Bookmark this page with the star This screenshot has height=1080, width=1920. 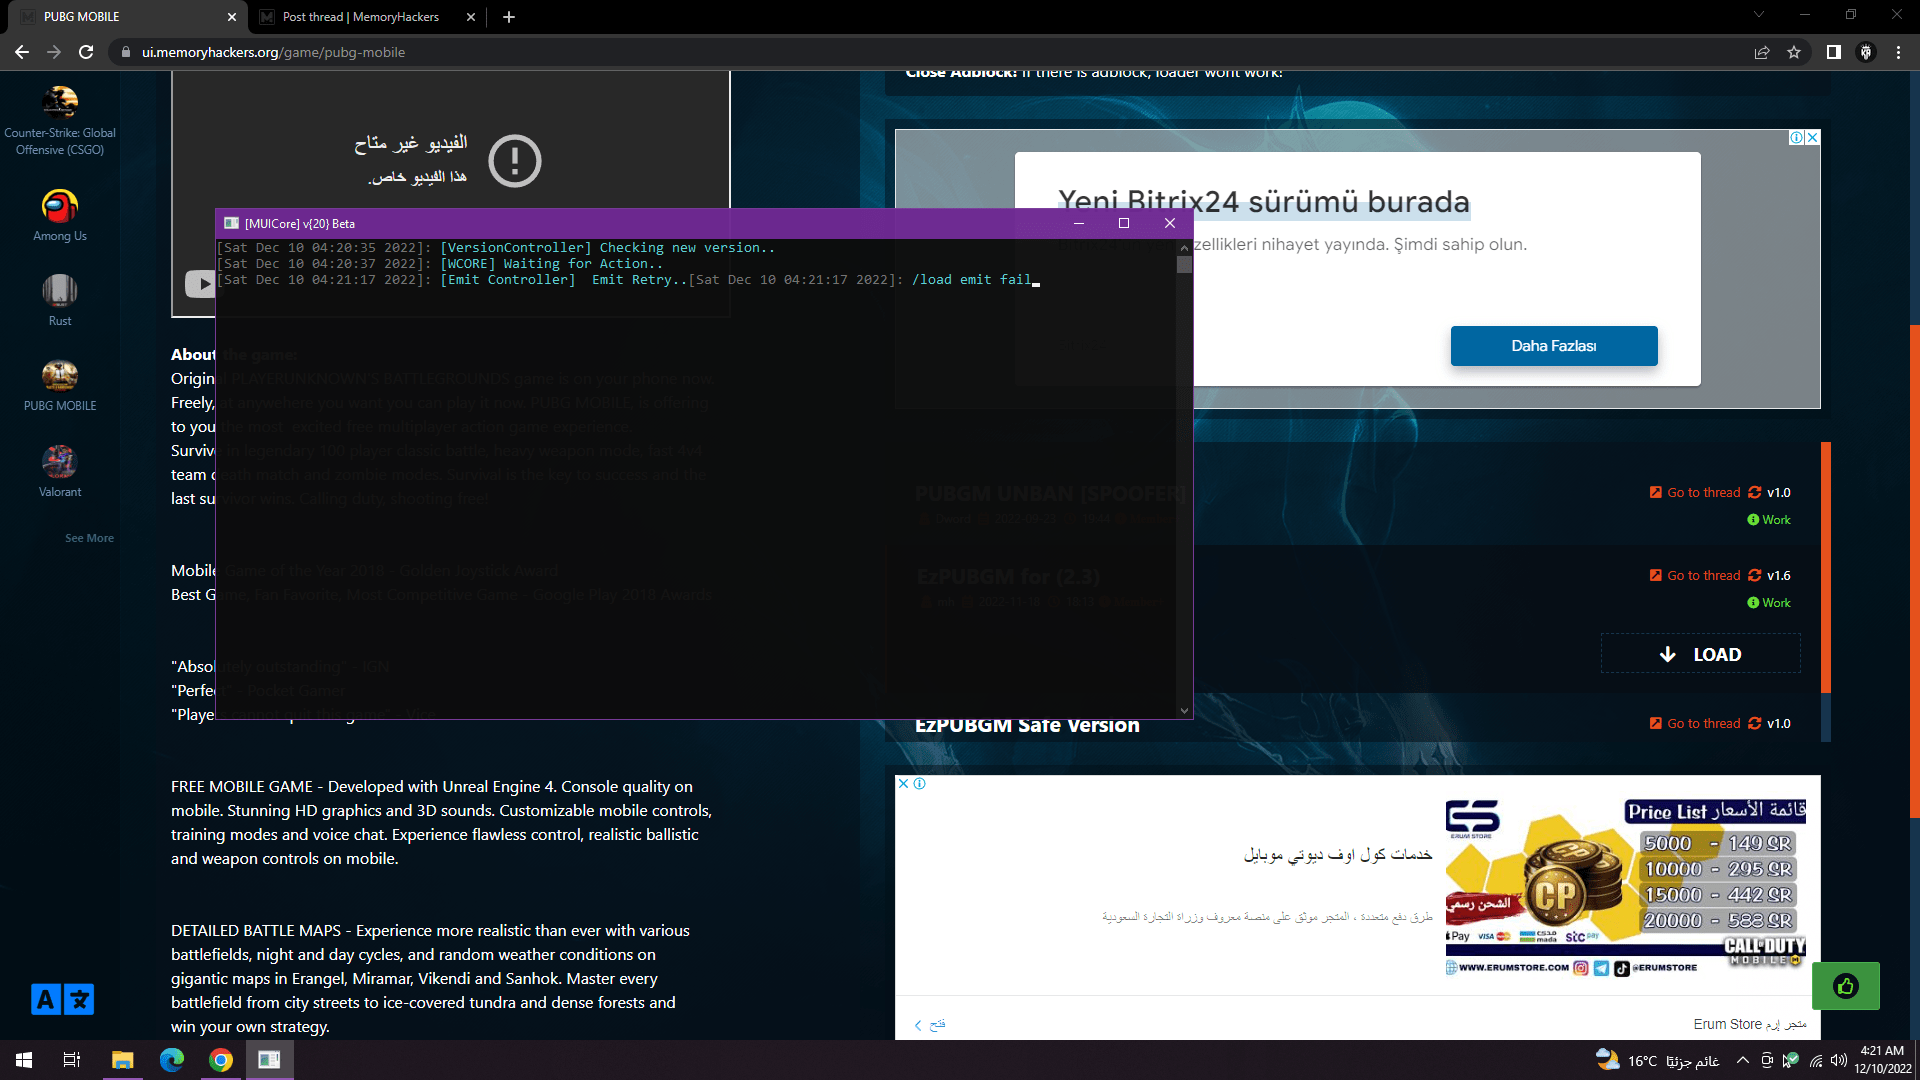(1794, 52)
